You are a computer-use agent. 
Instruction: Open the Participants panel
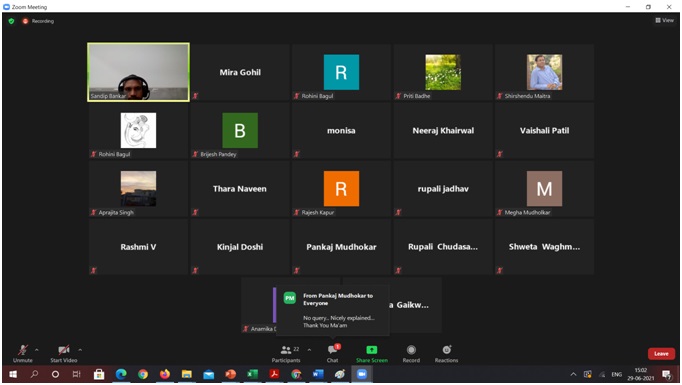(x=286, y=353)
